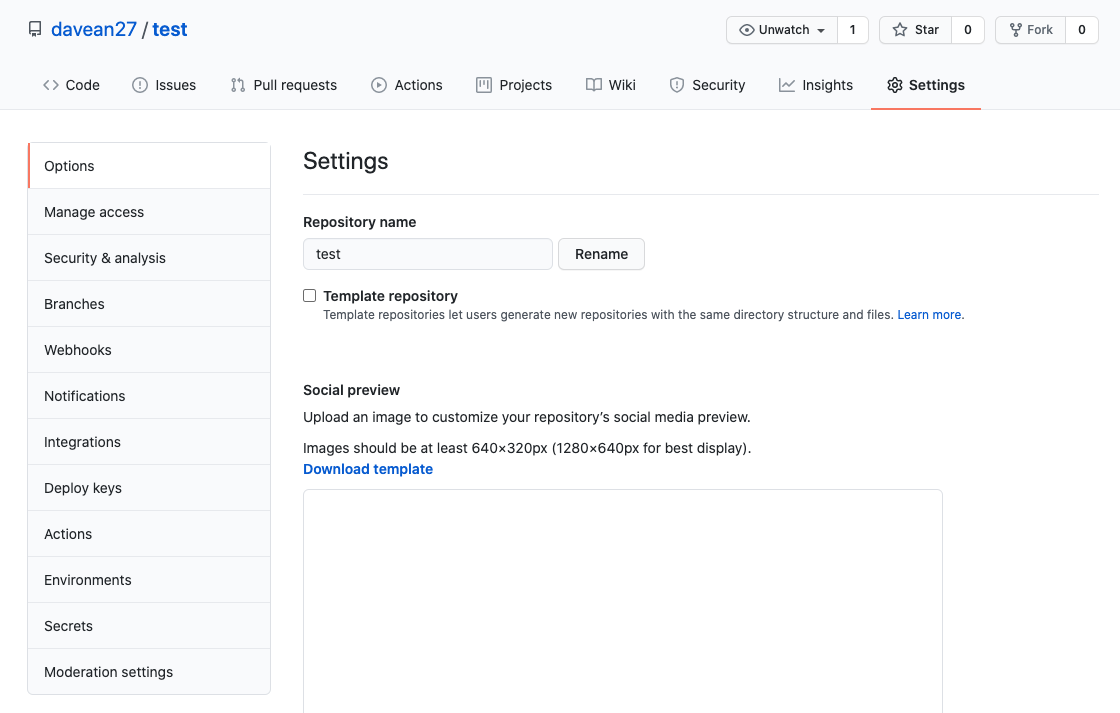This screenshot has width=1120, height=713.
Task: Open Integrations settings
Action: tap(149, 442)
